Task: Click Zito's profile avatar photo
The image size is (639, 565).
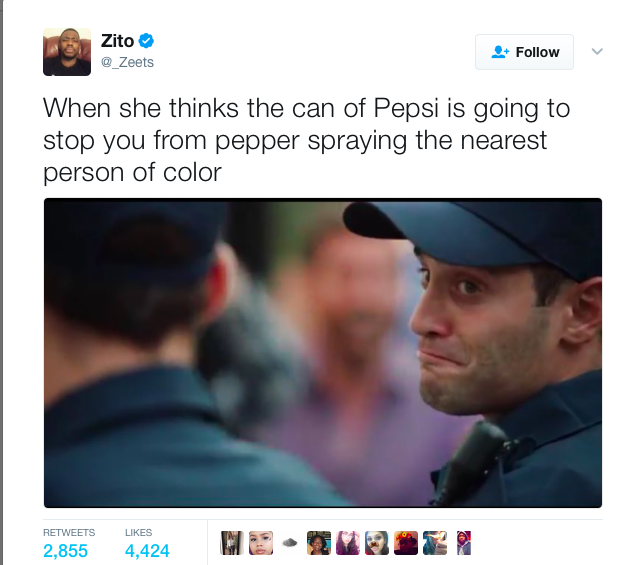Action: [67, 52]
